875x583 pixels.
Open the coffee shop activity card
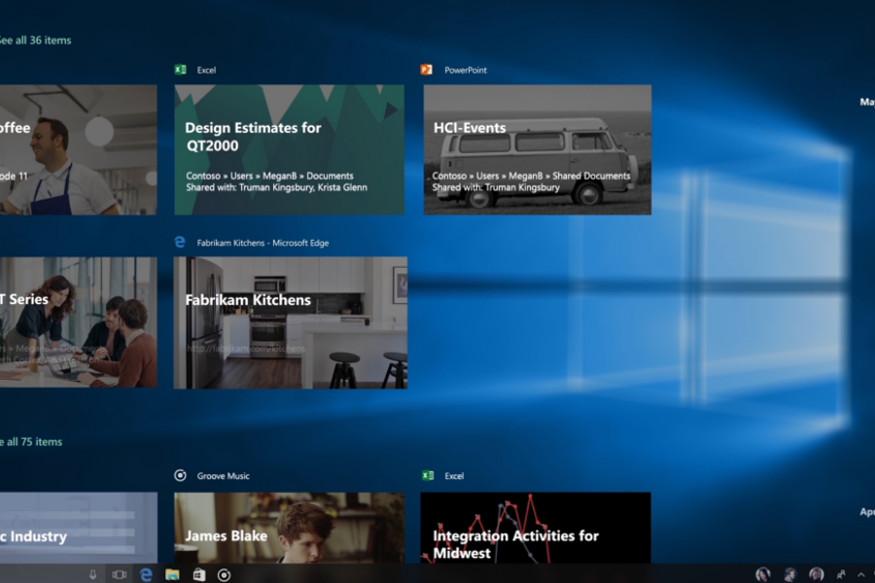(78, 150)
